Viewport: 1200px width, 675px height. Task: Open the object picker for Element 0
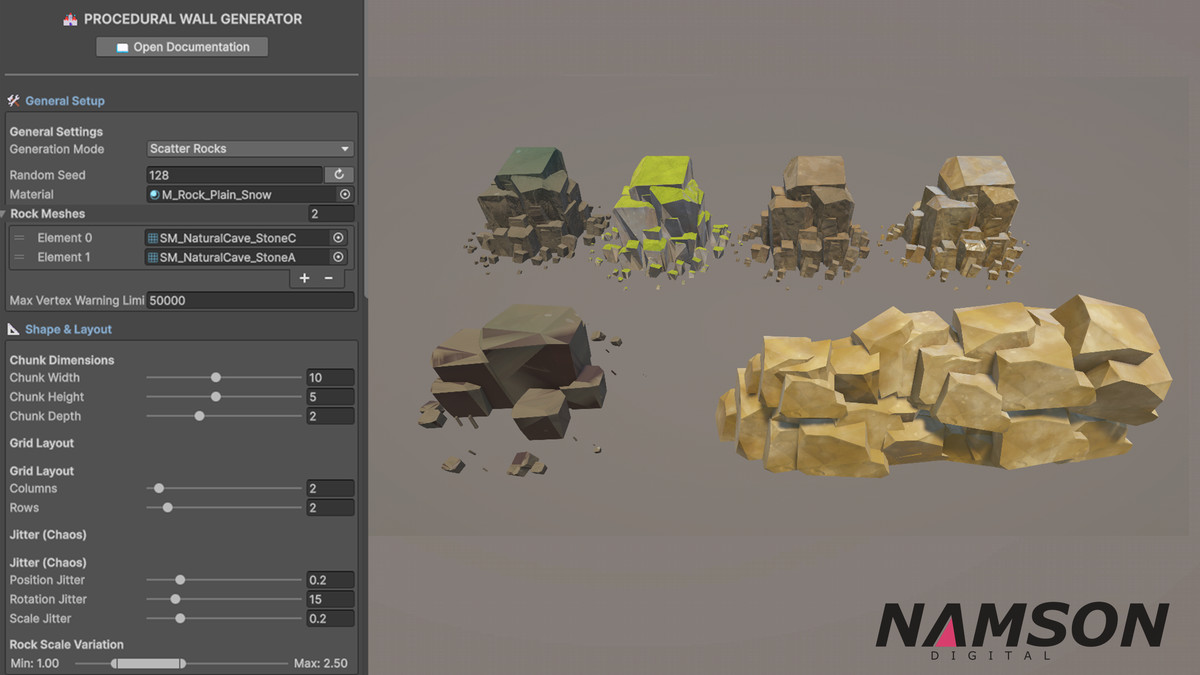tap(338, 238)
